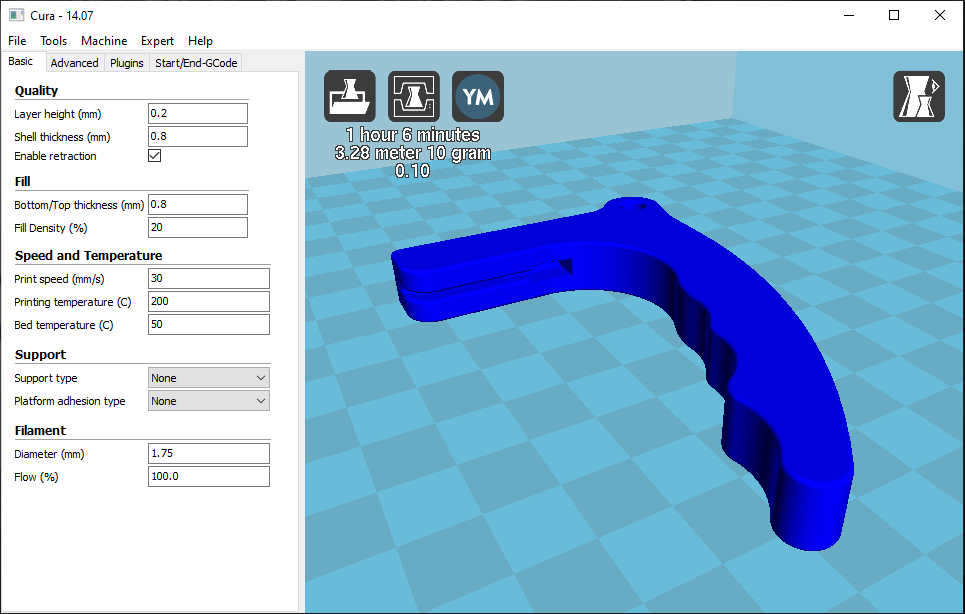Click the Save toolpath toolbar icon
The image size is (965, 614).
[x=413, y=96]
